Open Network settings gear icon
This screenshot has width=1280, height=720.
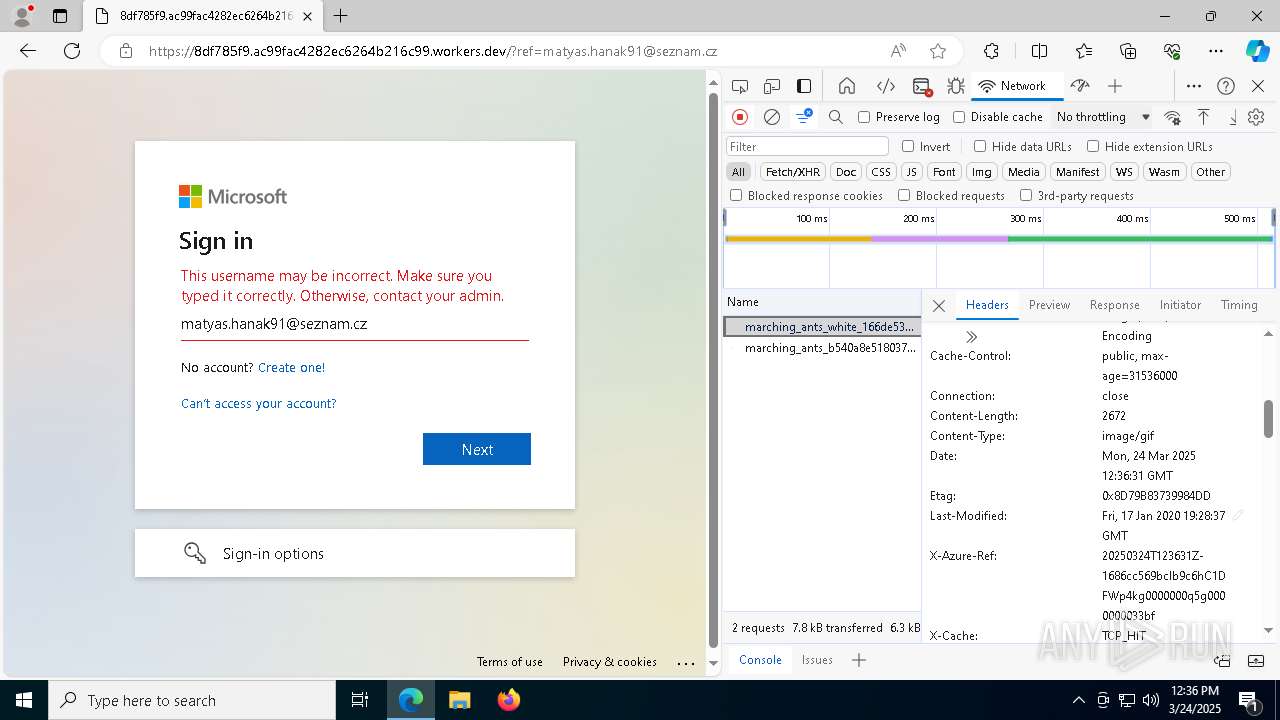pos(1256,117)
